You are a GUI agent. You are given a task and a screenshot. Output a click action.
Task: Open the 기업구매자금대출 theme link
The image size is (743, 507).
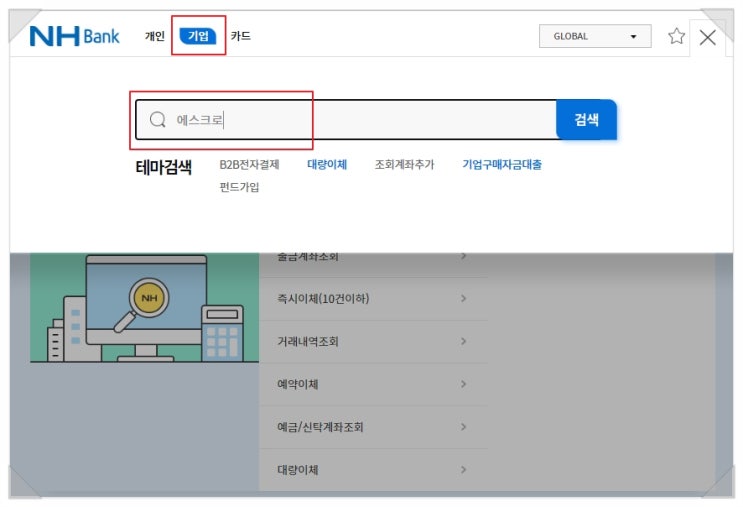[x=502, y=164]
